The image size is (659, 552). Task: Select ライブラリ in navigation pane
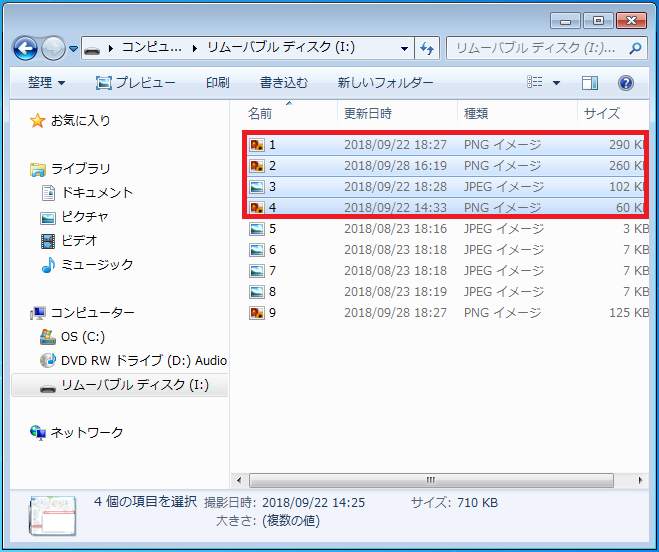(x=80, y=169)
